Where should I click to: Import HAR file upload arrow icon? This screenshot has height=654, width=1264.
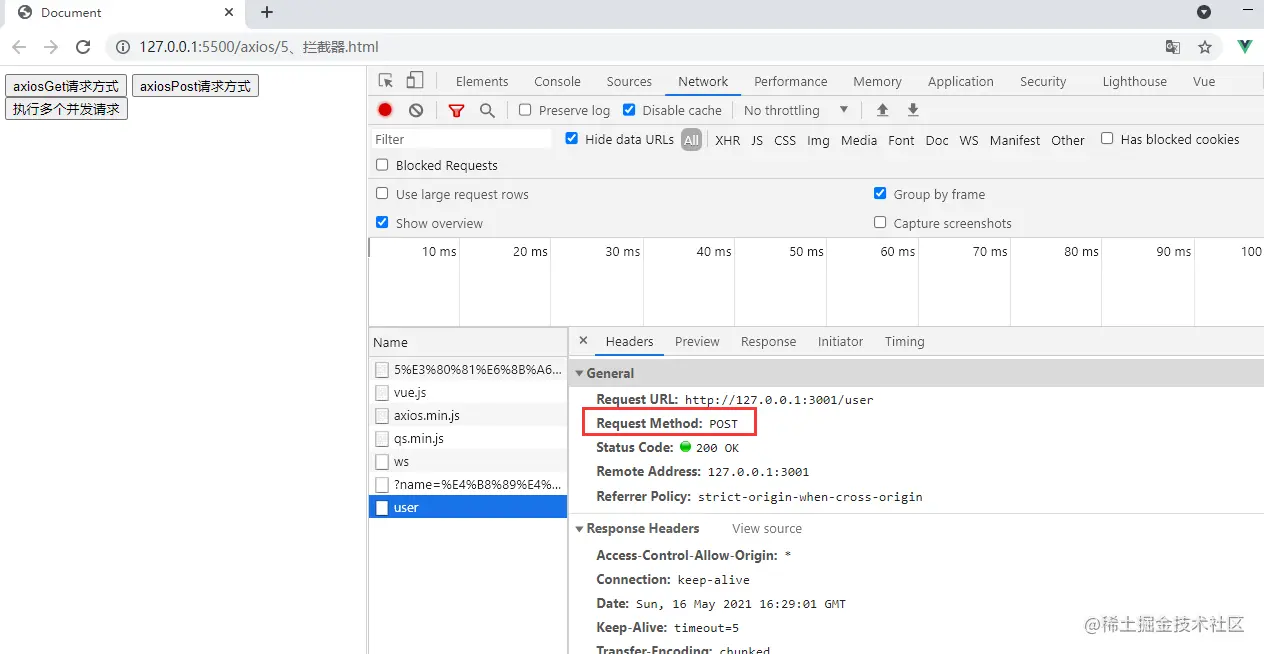coord(882,110)
